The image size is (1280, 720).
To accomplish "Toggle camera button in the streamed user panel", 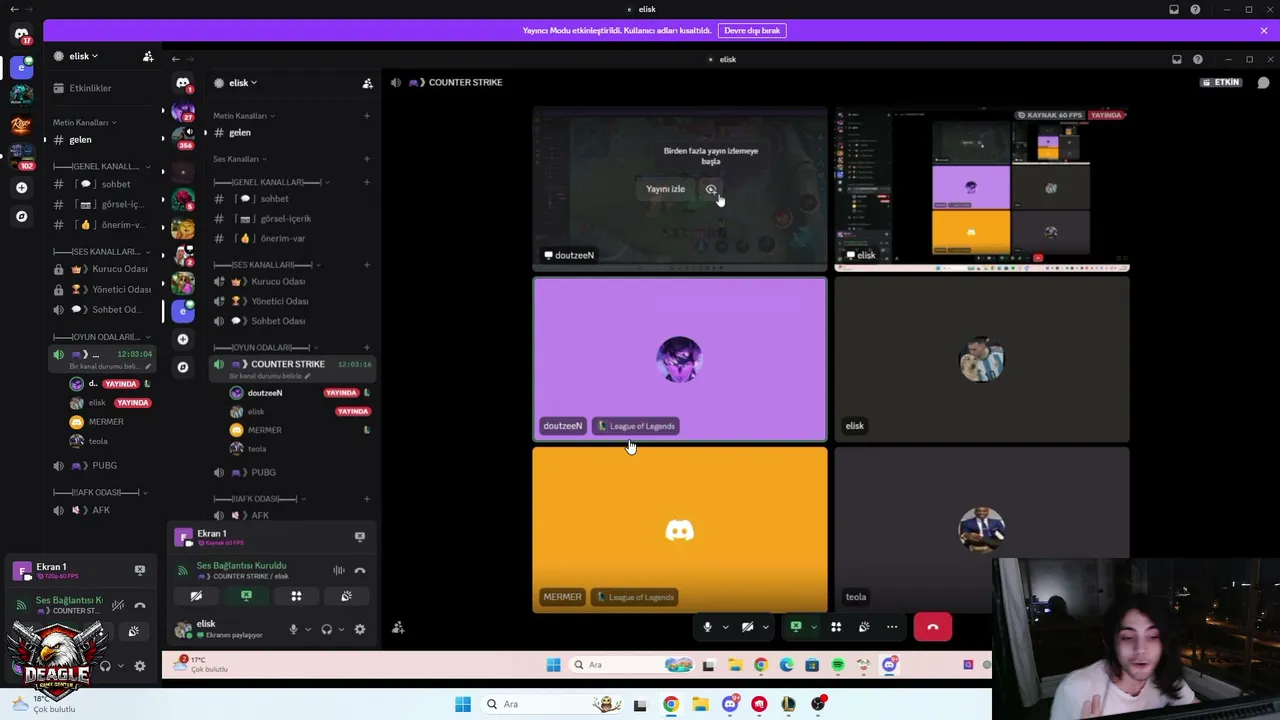I will [x=196, y=596].
